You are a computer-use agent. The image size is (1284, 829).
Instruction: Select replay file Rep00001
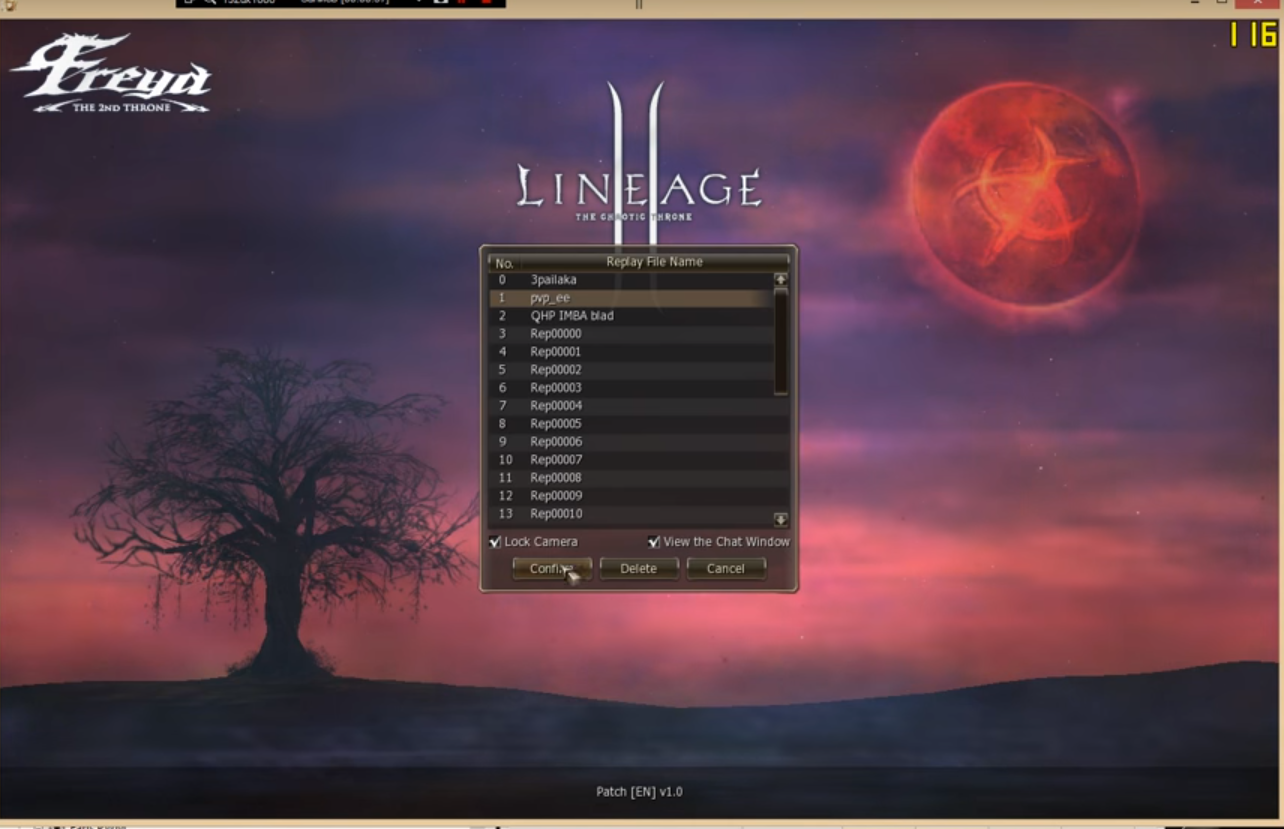coord(631,352)
